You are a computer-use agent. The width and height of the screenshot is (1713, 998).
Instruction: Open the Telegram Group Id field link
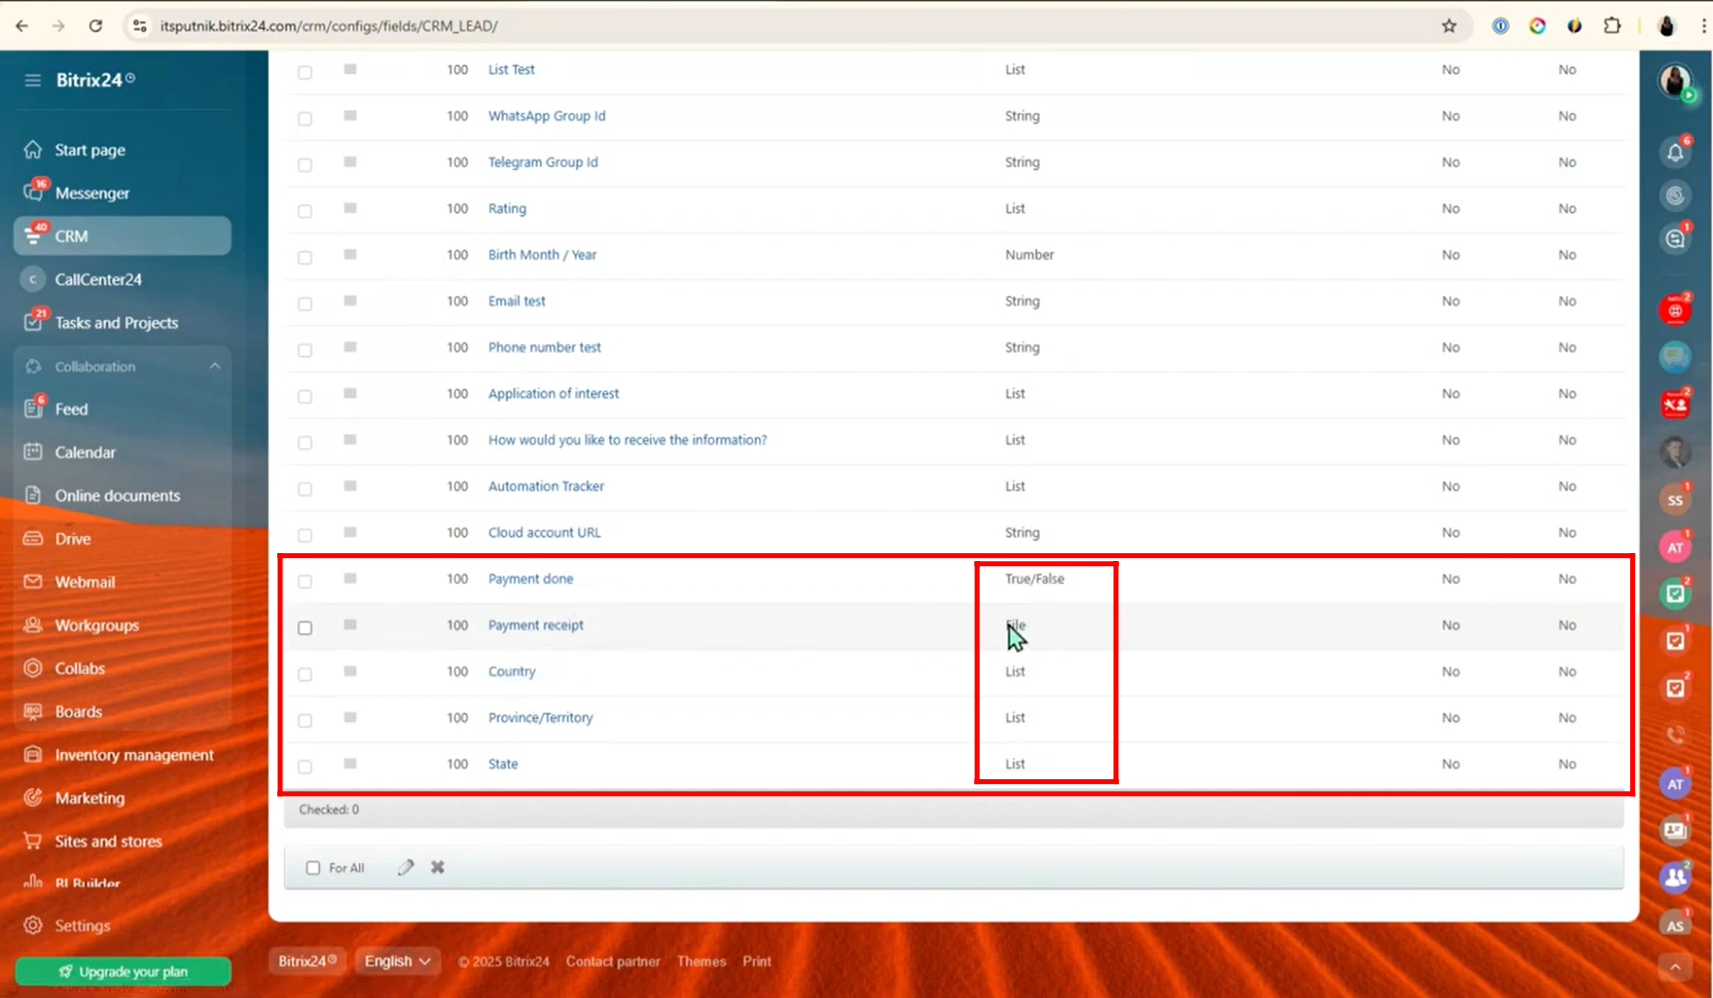click(543, 162)
